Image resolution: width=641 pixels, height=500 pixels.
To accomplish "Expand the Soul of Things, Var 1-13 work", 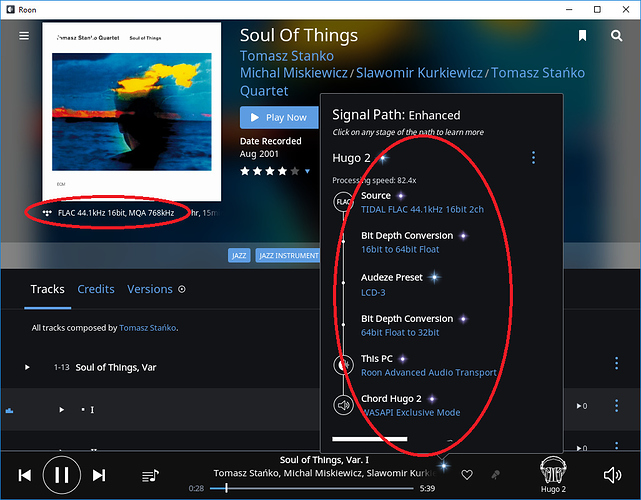I will [27, 367].
